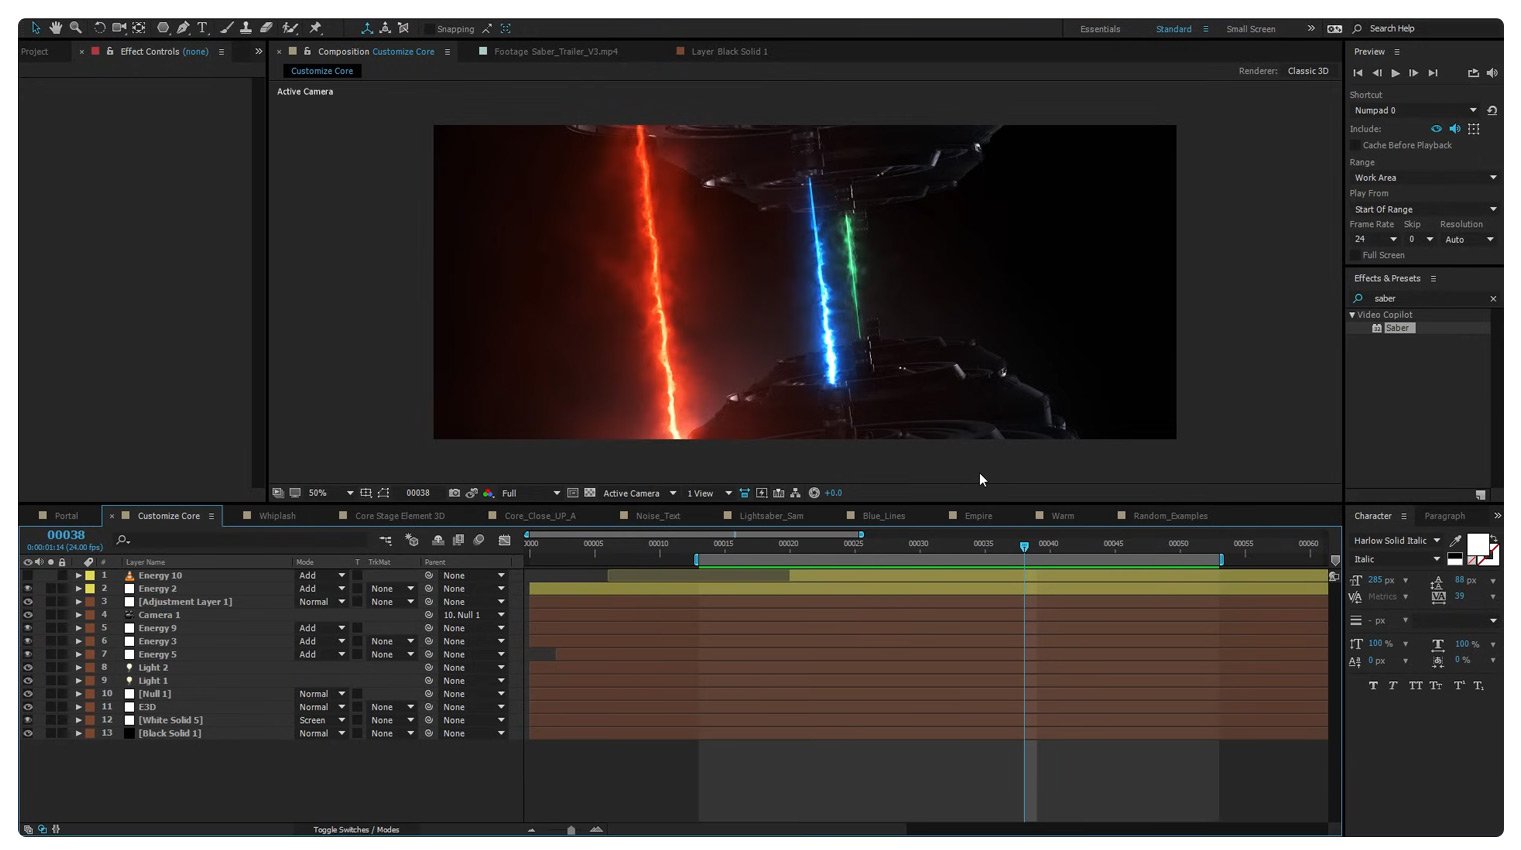This screenshot has width=1521, height=850.
Task: Apply the Saber effect from Effects & Presets
Action: click(x=1397, y=327)
